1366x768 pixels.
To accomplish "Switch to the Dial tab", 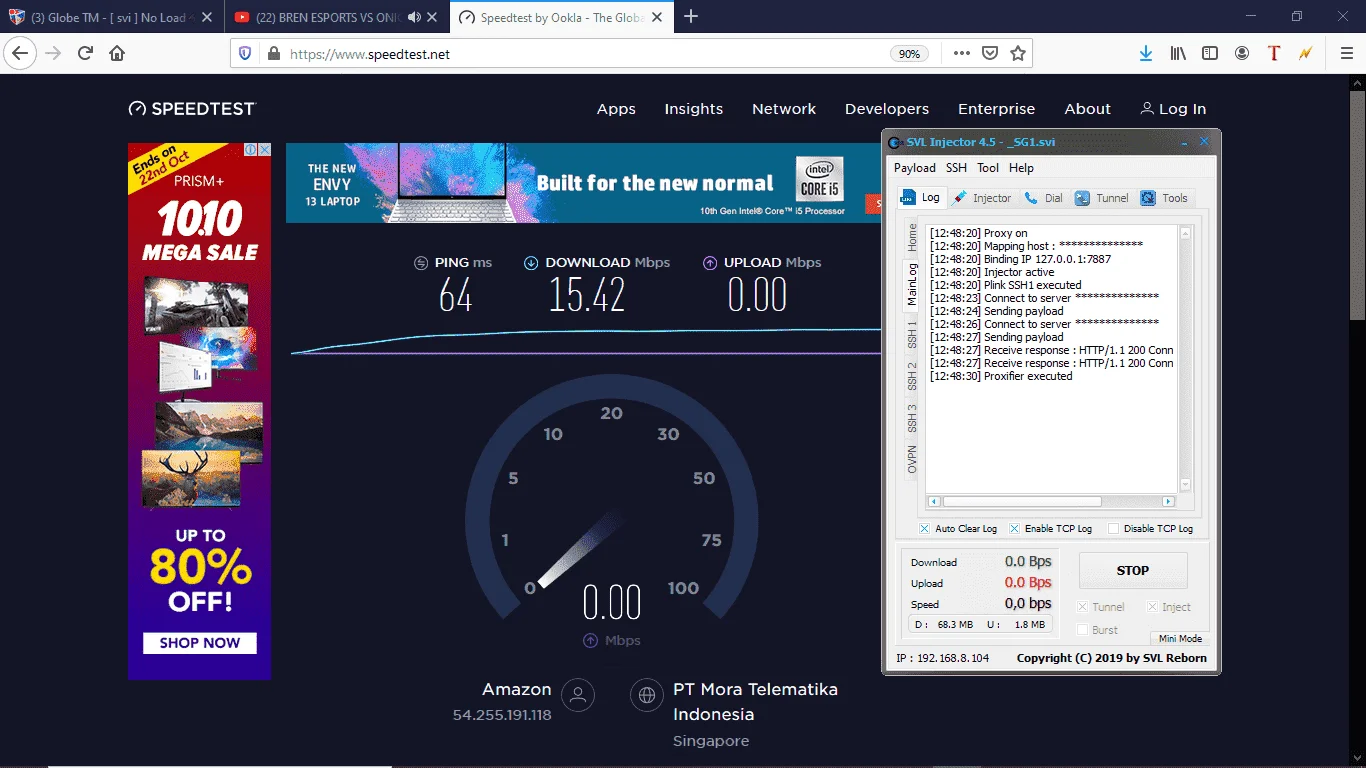I will [x=1044, y=198].
